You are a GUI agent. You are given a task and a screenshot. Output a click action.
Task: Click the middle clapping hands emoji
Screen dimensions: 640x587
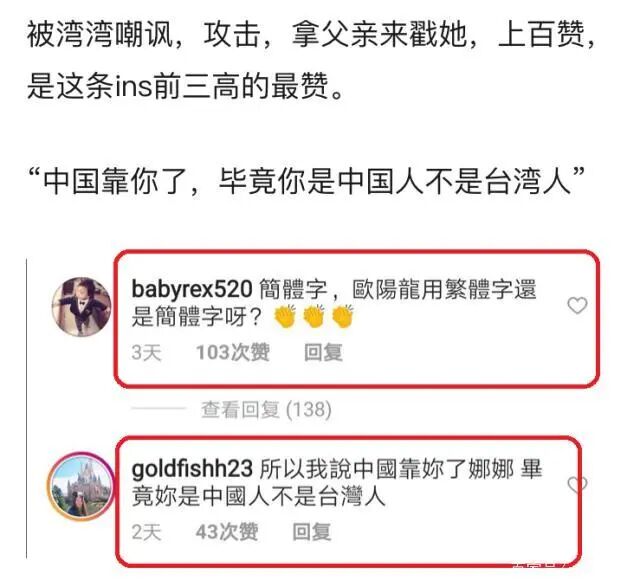[313, 316]
